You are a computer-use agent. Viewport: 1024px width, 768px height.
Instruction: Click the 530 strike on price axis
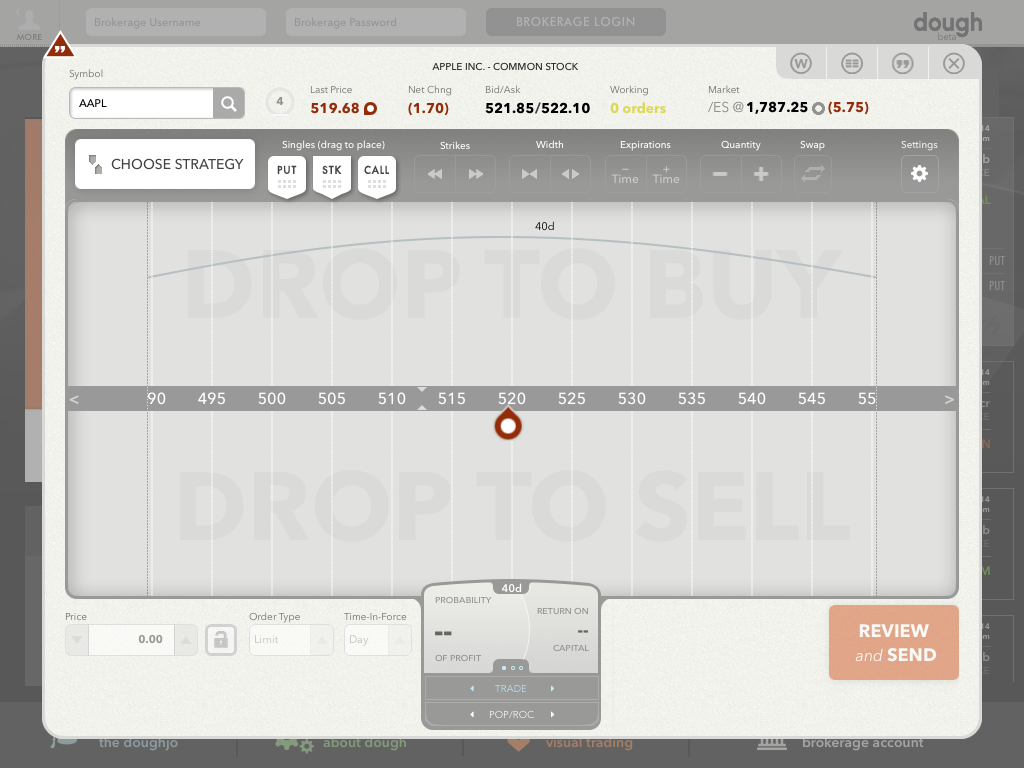pyautogui.click(x=632, y=398)
